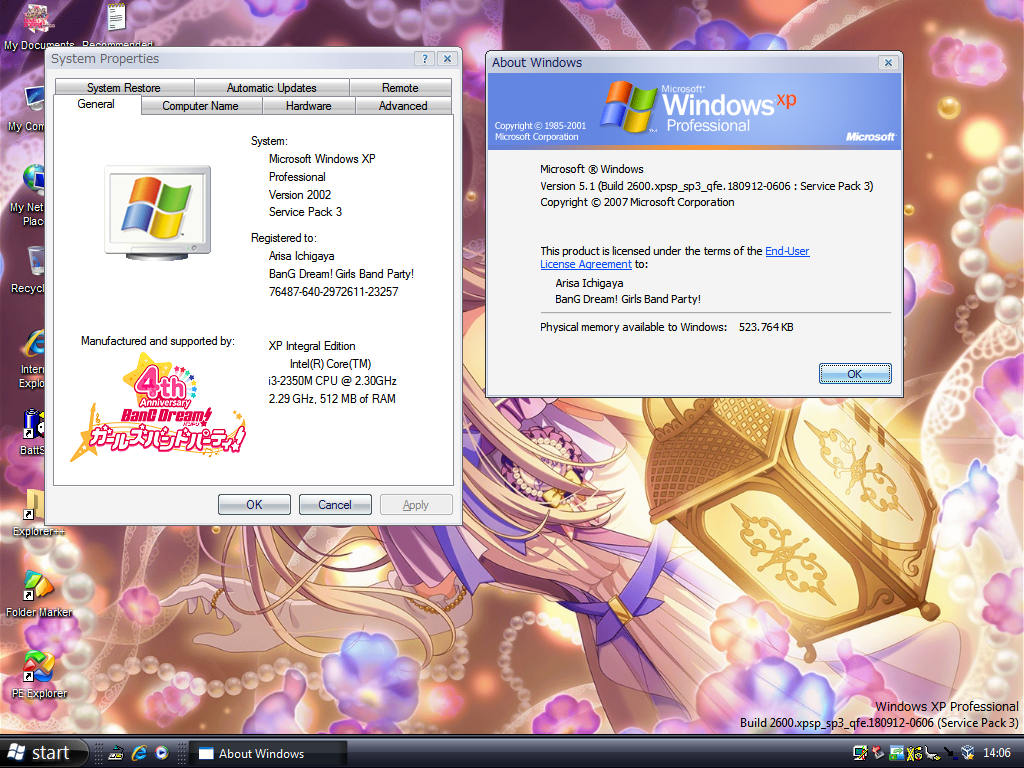Switch to the Advanced tab
Screen dimensions: 1024x768
(403, 106)
